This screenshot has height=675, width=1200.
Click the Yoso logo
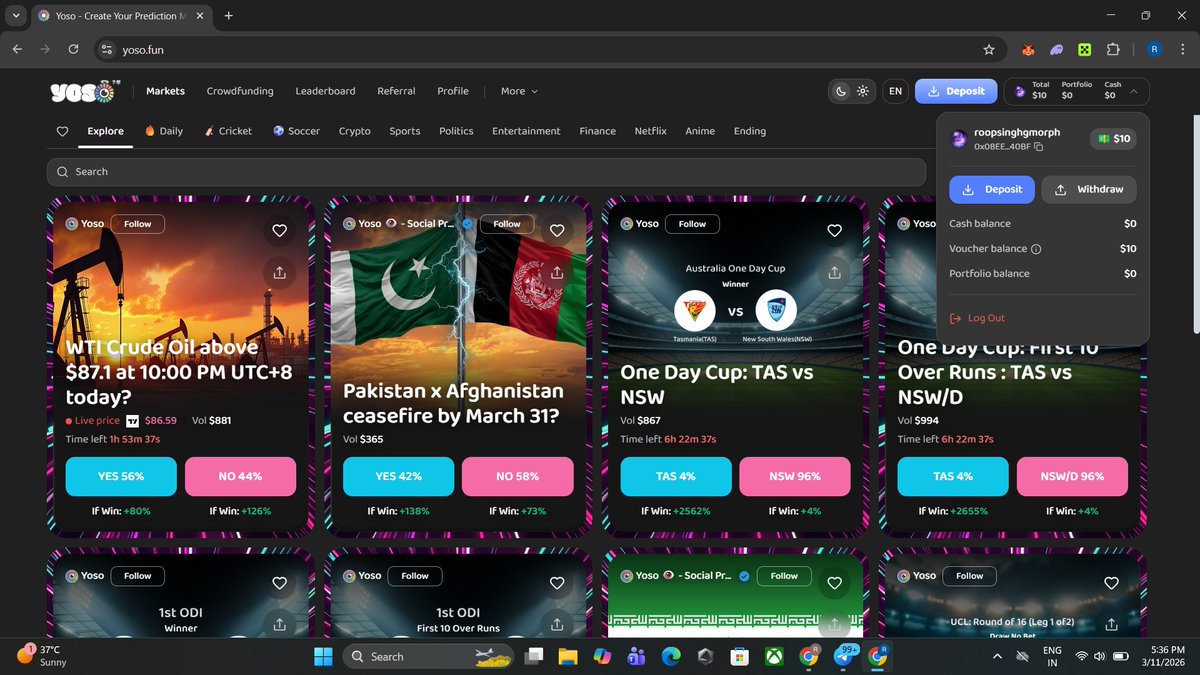pyautogui.click(x=85, y=92)
